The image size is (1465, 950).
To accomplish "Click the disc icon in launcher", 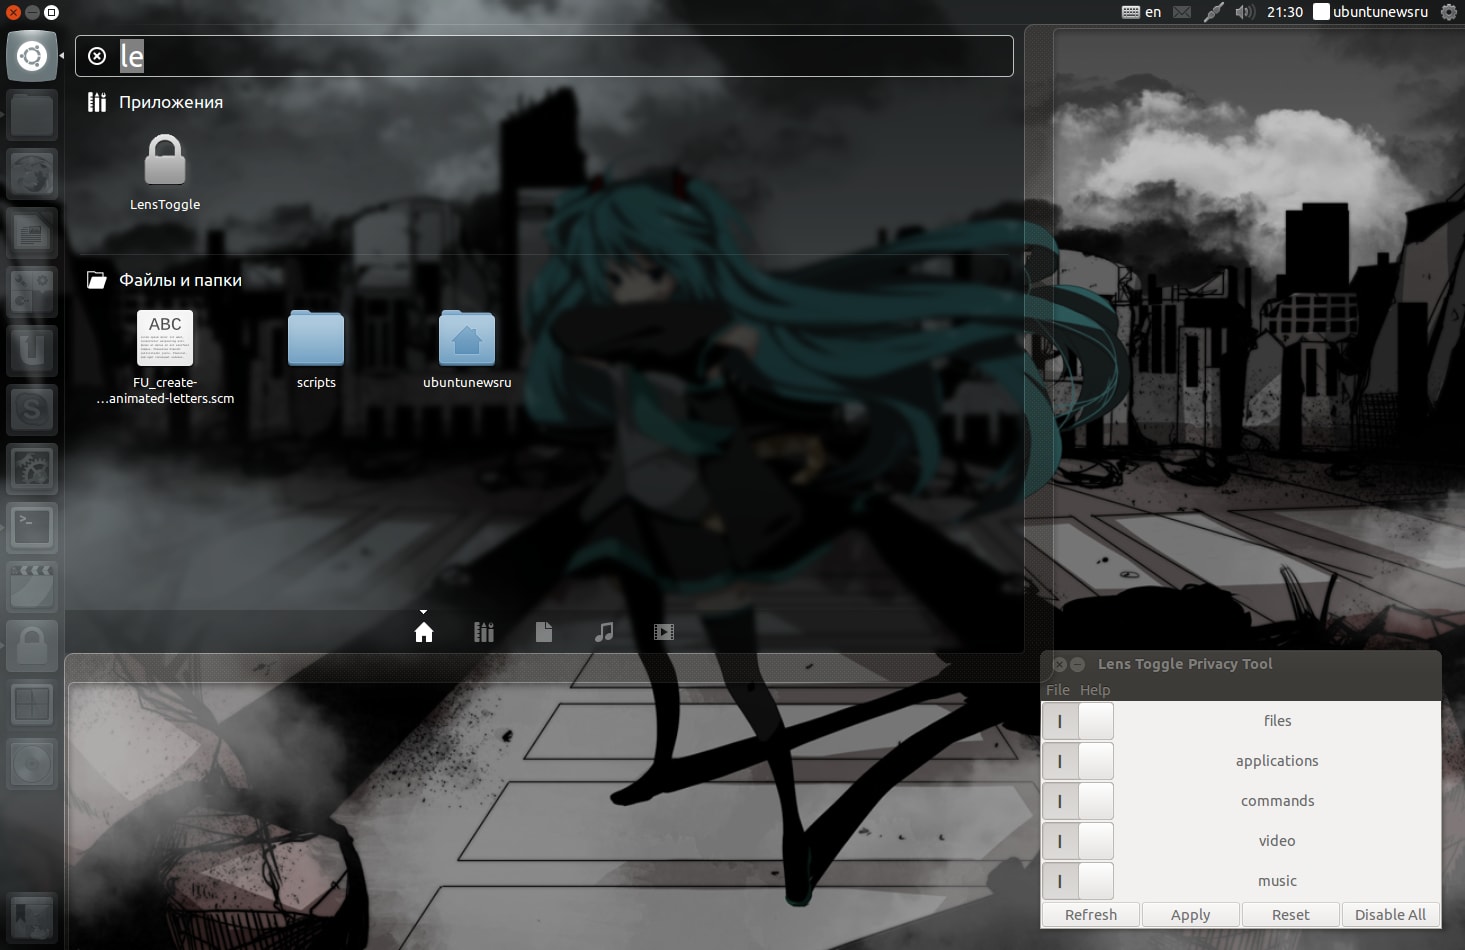I will [32, 764].
